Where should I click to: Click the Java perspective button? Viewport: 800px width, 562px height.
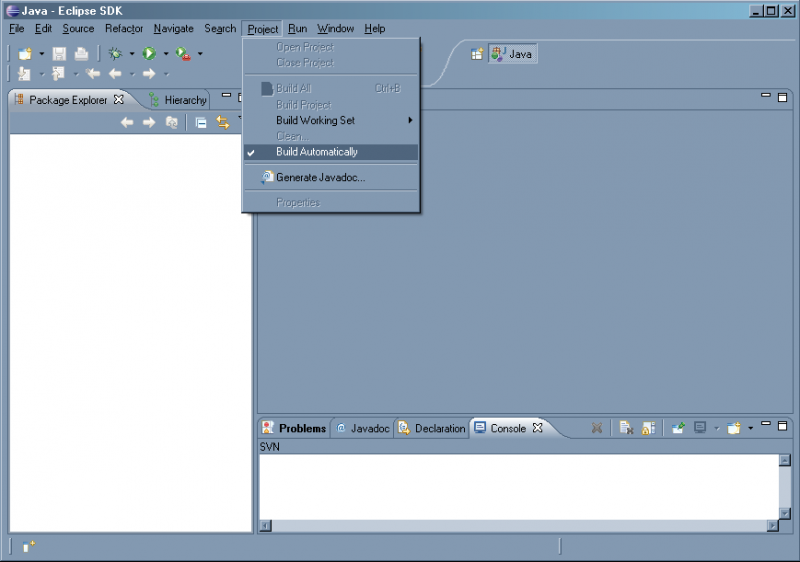[512, 54]
